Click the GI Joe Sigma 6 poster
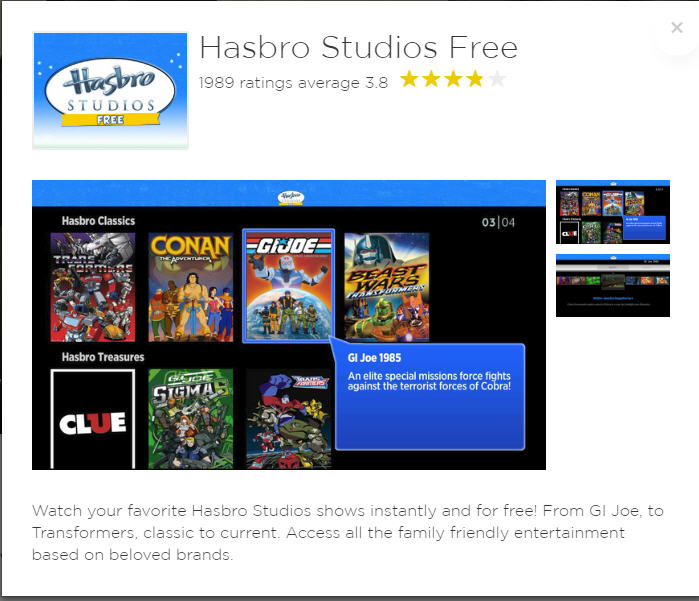699x601 pixels. (191, 419)
